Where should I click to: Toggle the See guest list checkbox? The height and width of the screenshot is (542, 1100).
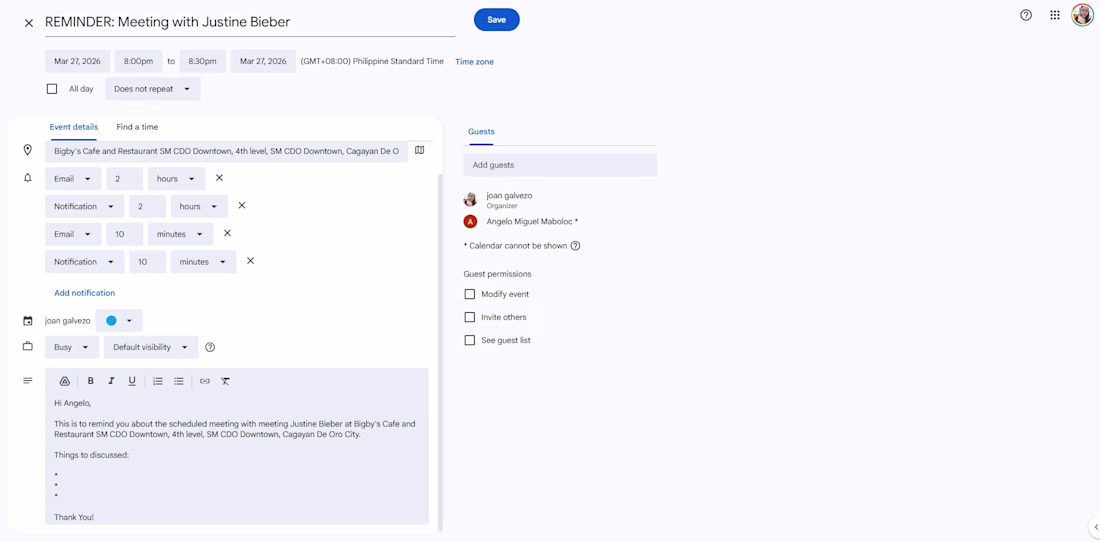point(470,340)
